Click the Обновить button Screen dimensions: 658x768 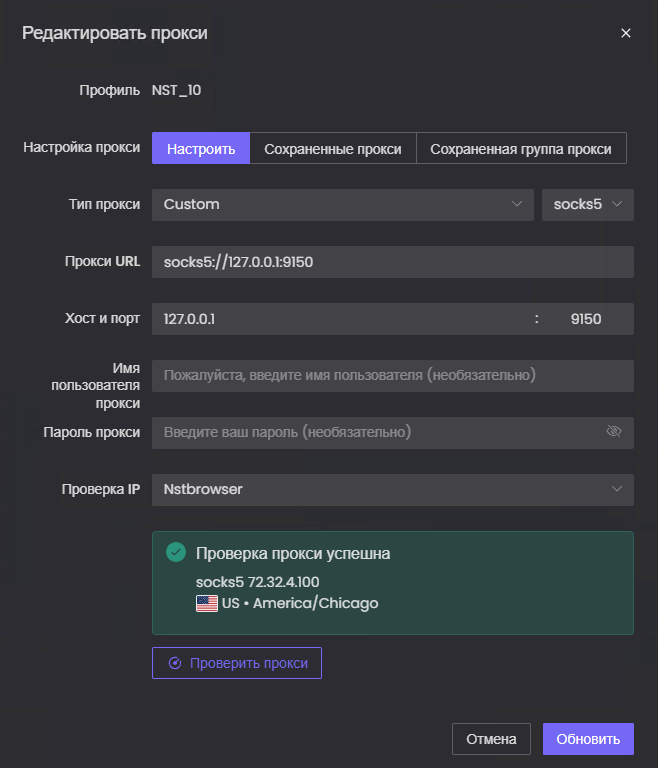click(588, 739)
